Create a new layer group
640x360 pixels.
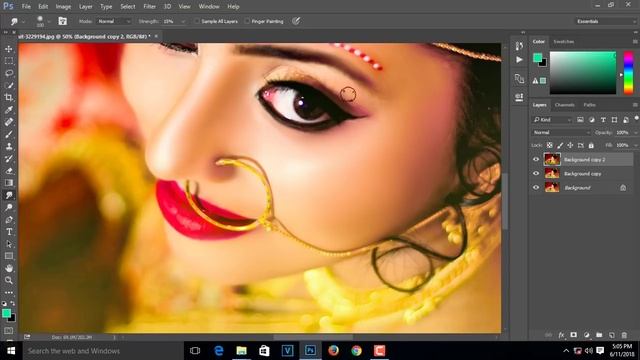(x=599, y=335)
